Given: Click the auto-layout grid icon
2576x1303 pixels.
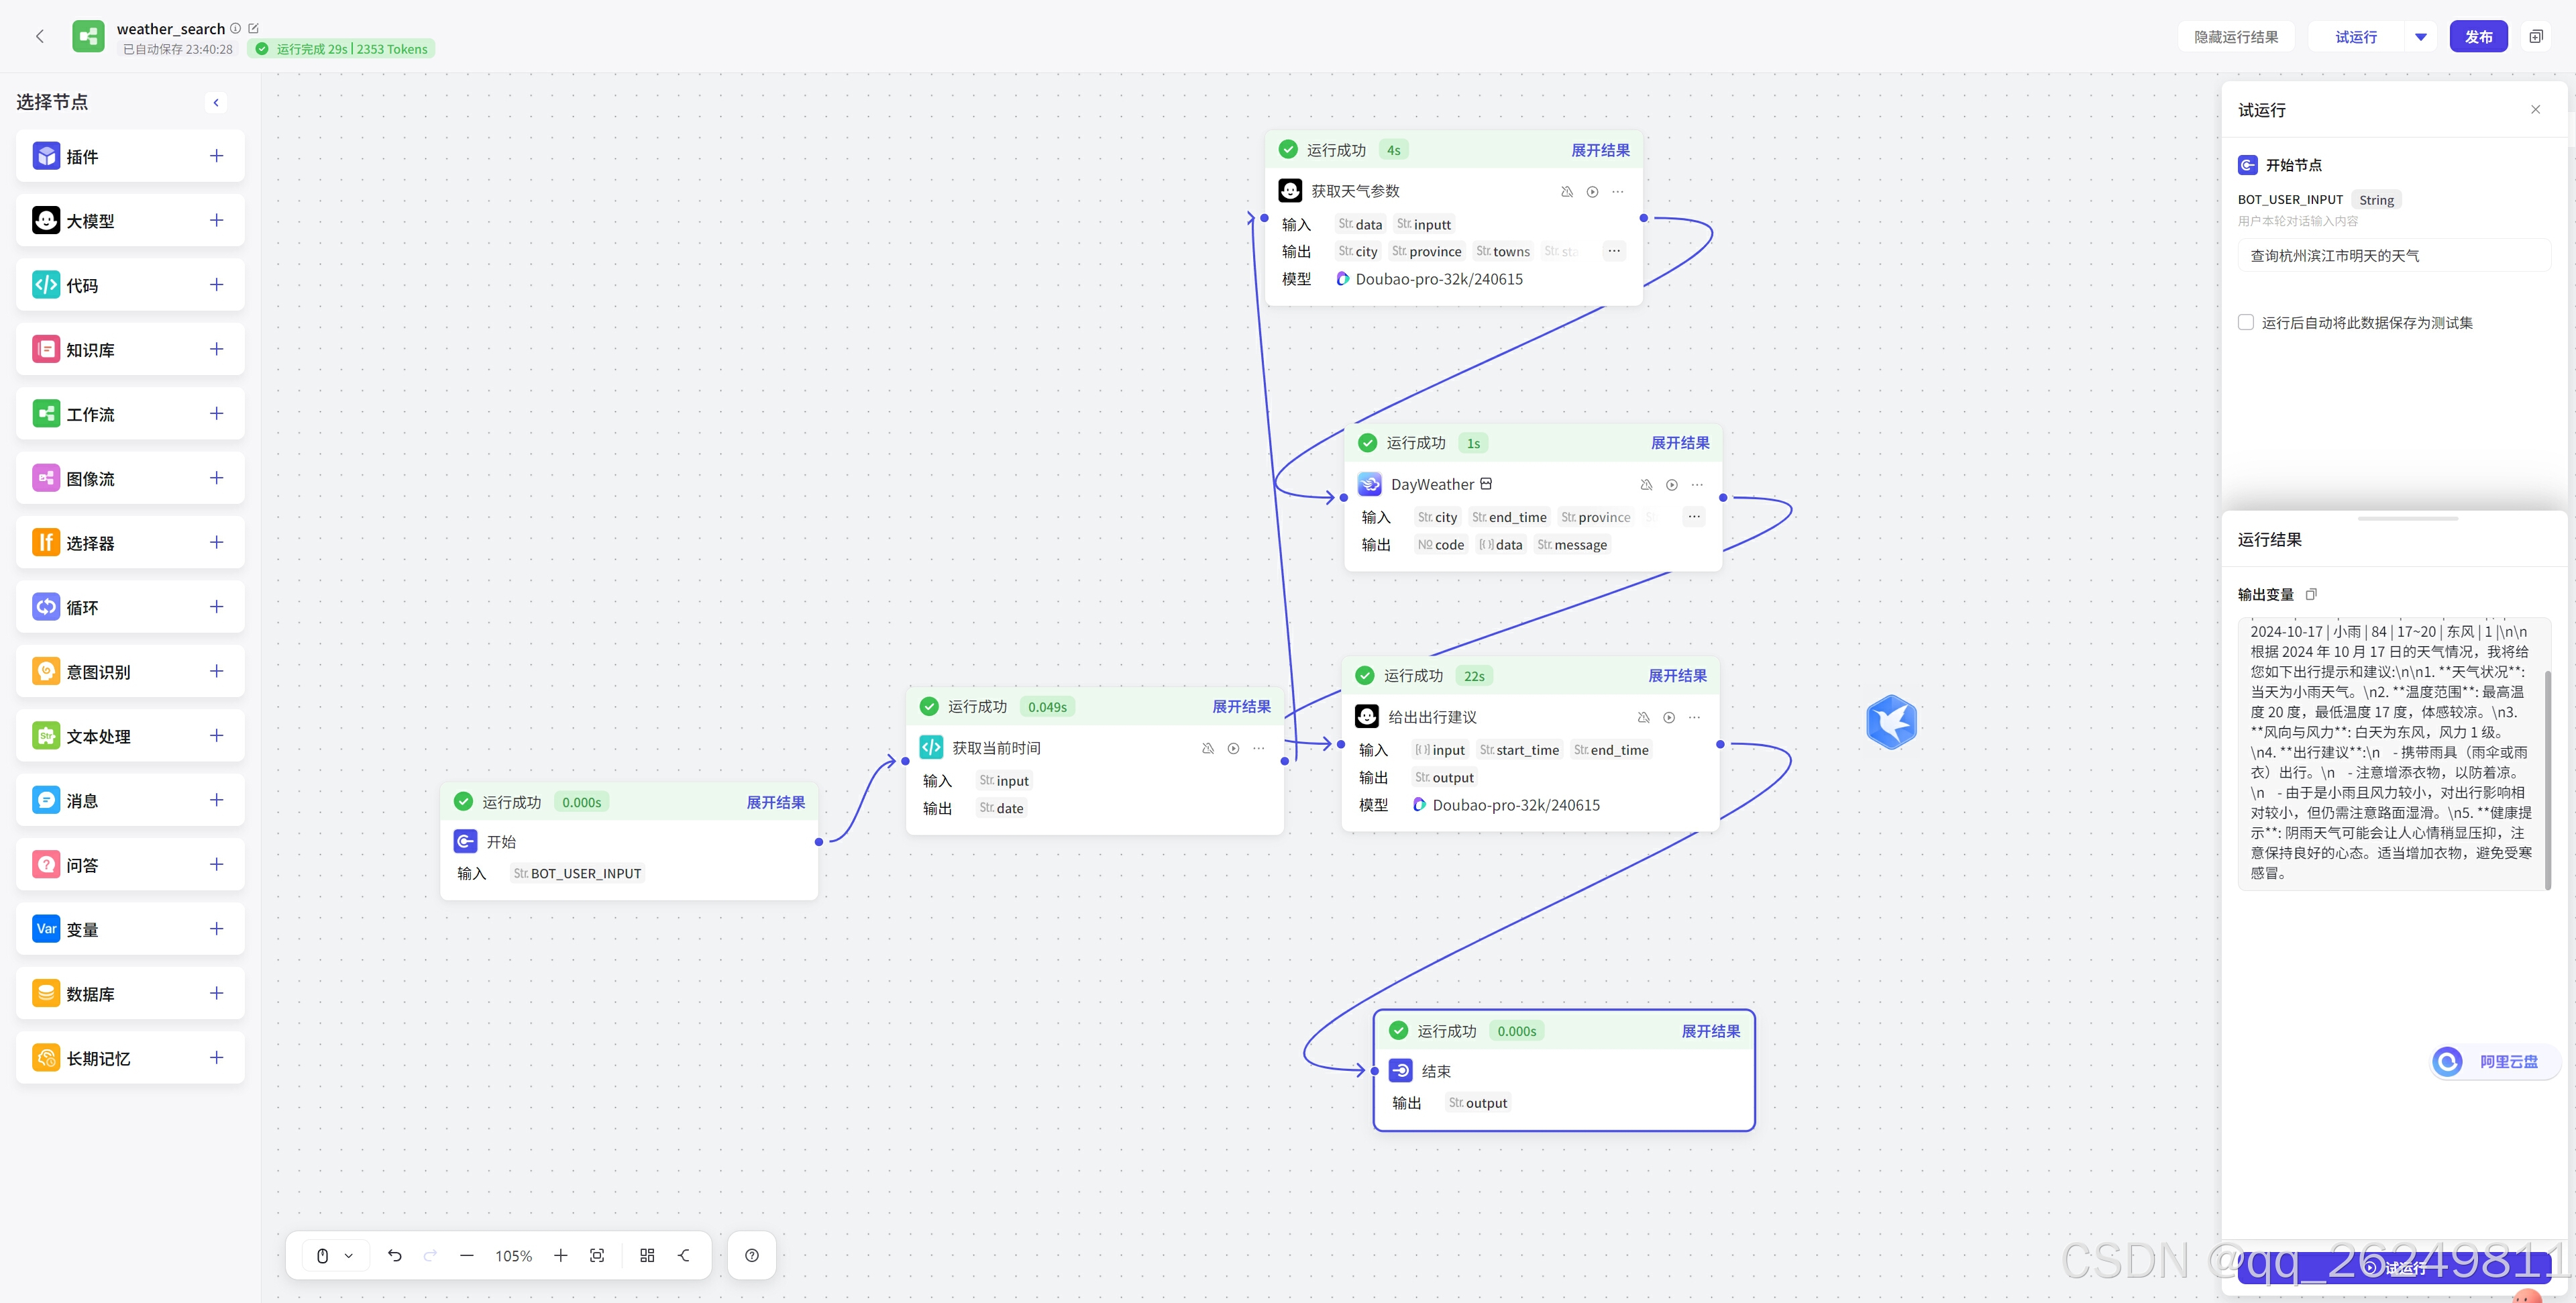Looking at the screenshot, I should coord(647,1255).
